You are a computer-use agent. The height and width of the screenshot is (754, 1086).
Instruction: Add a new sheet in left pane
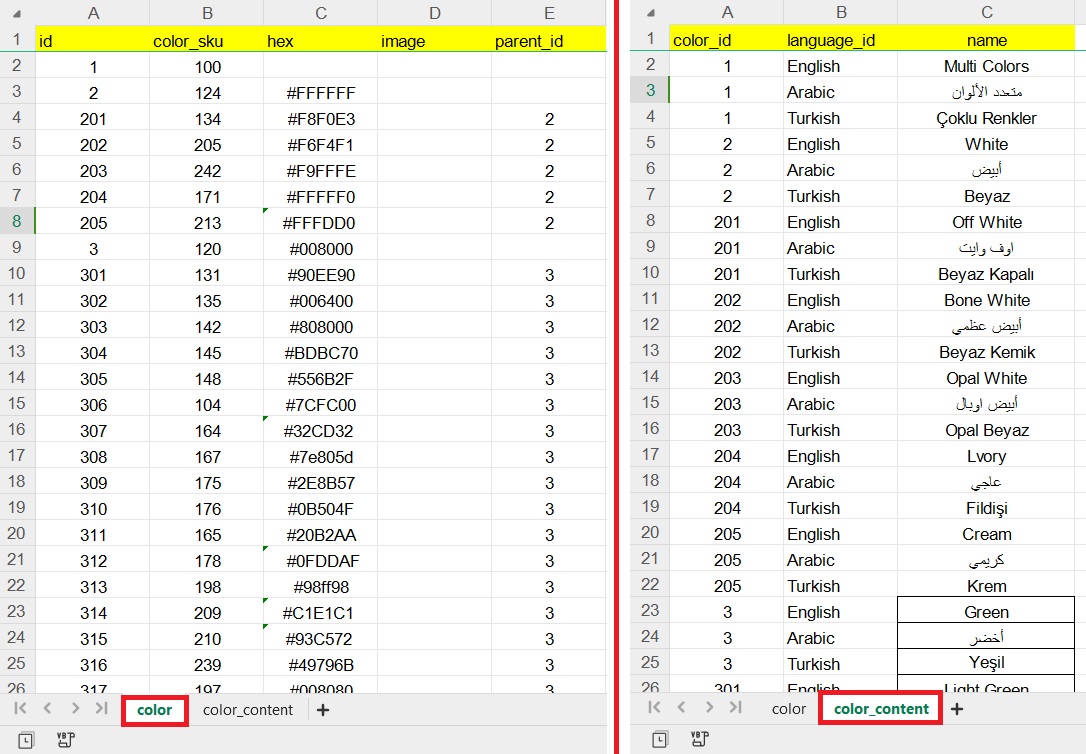pyautogui.click(x=322, y=710)
